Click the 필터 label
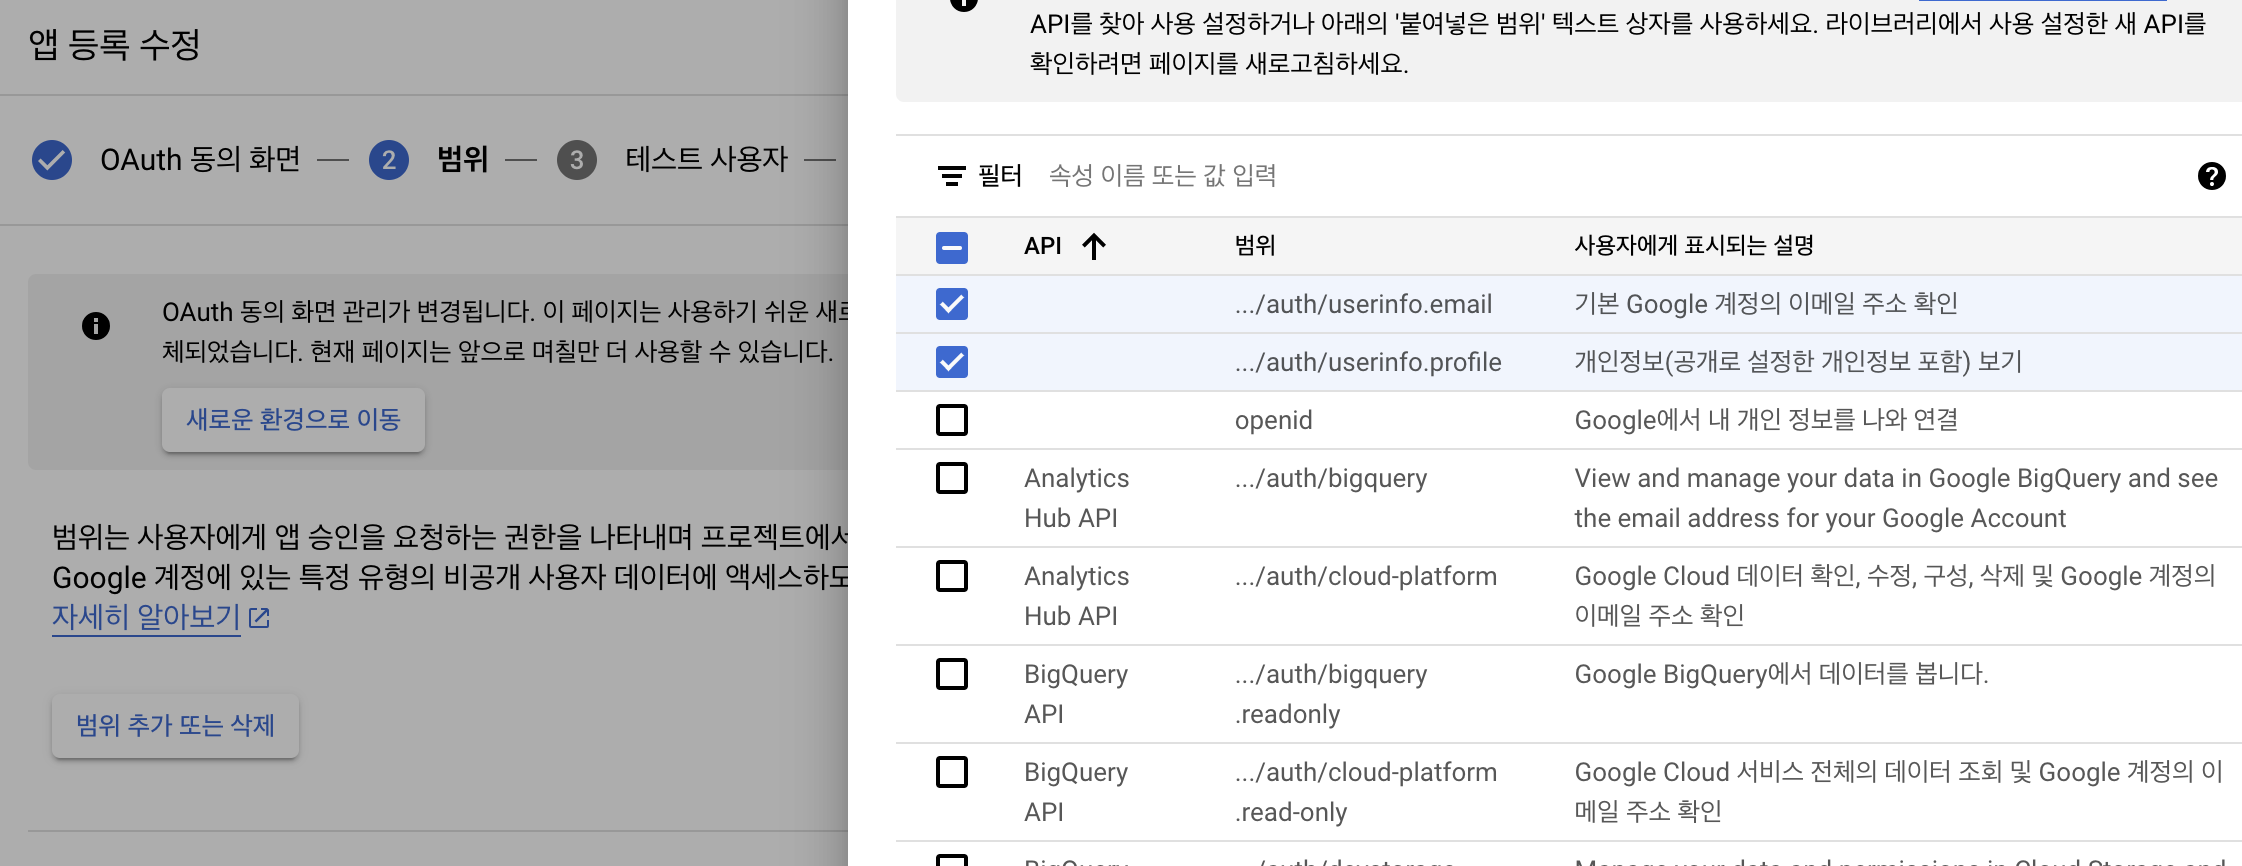The image size is (2242, 866). 999,176
